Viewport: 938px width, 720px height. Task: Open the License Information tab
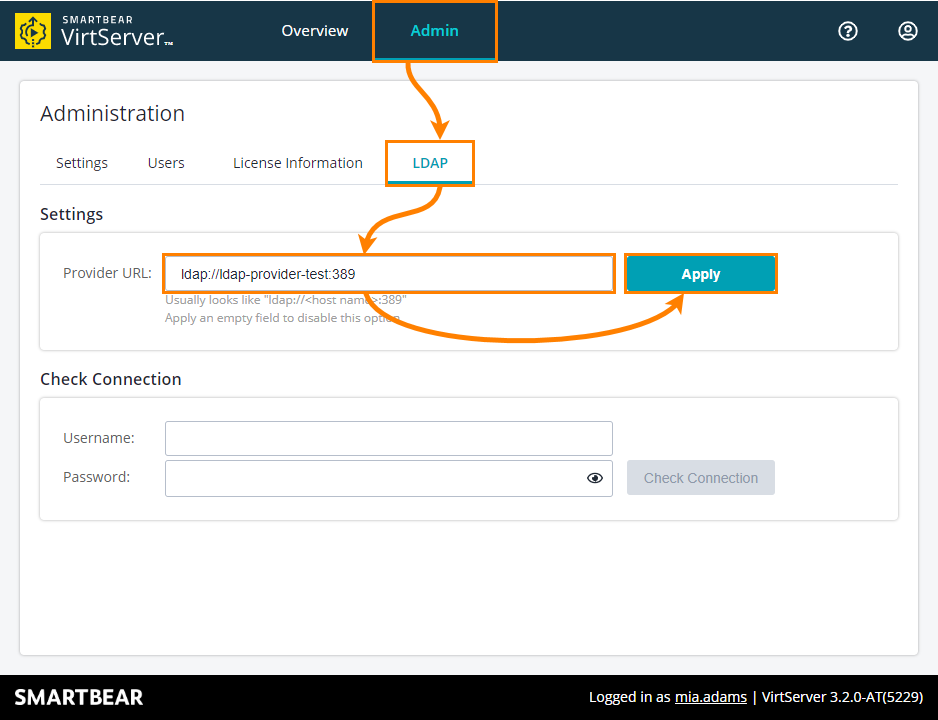coord(297,162)
